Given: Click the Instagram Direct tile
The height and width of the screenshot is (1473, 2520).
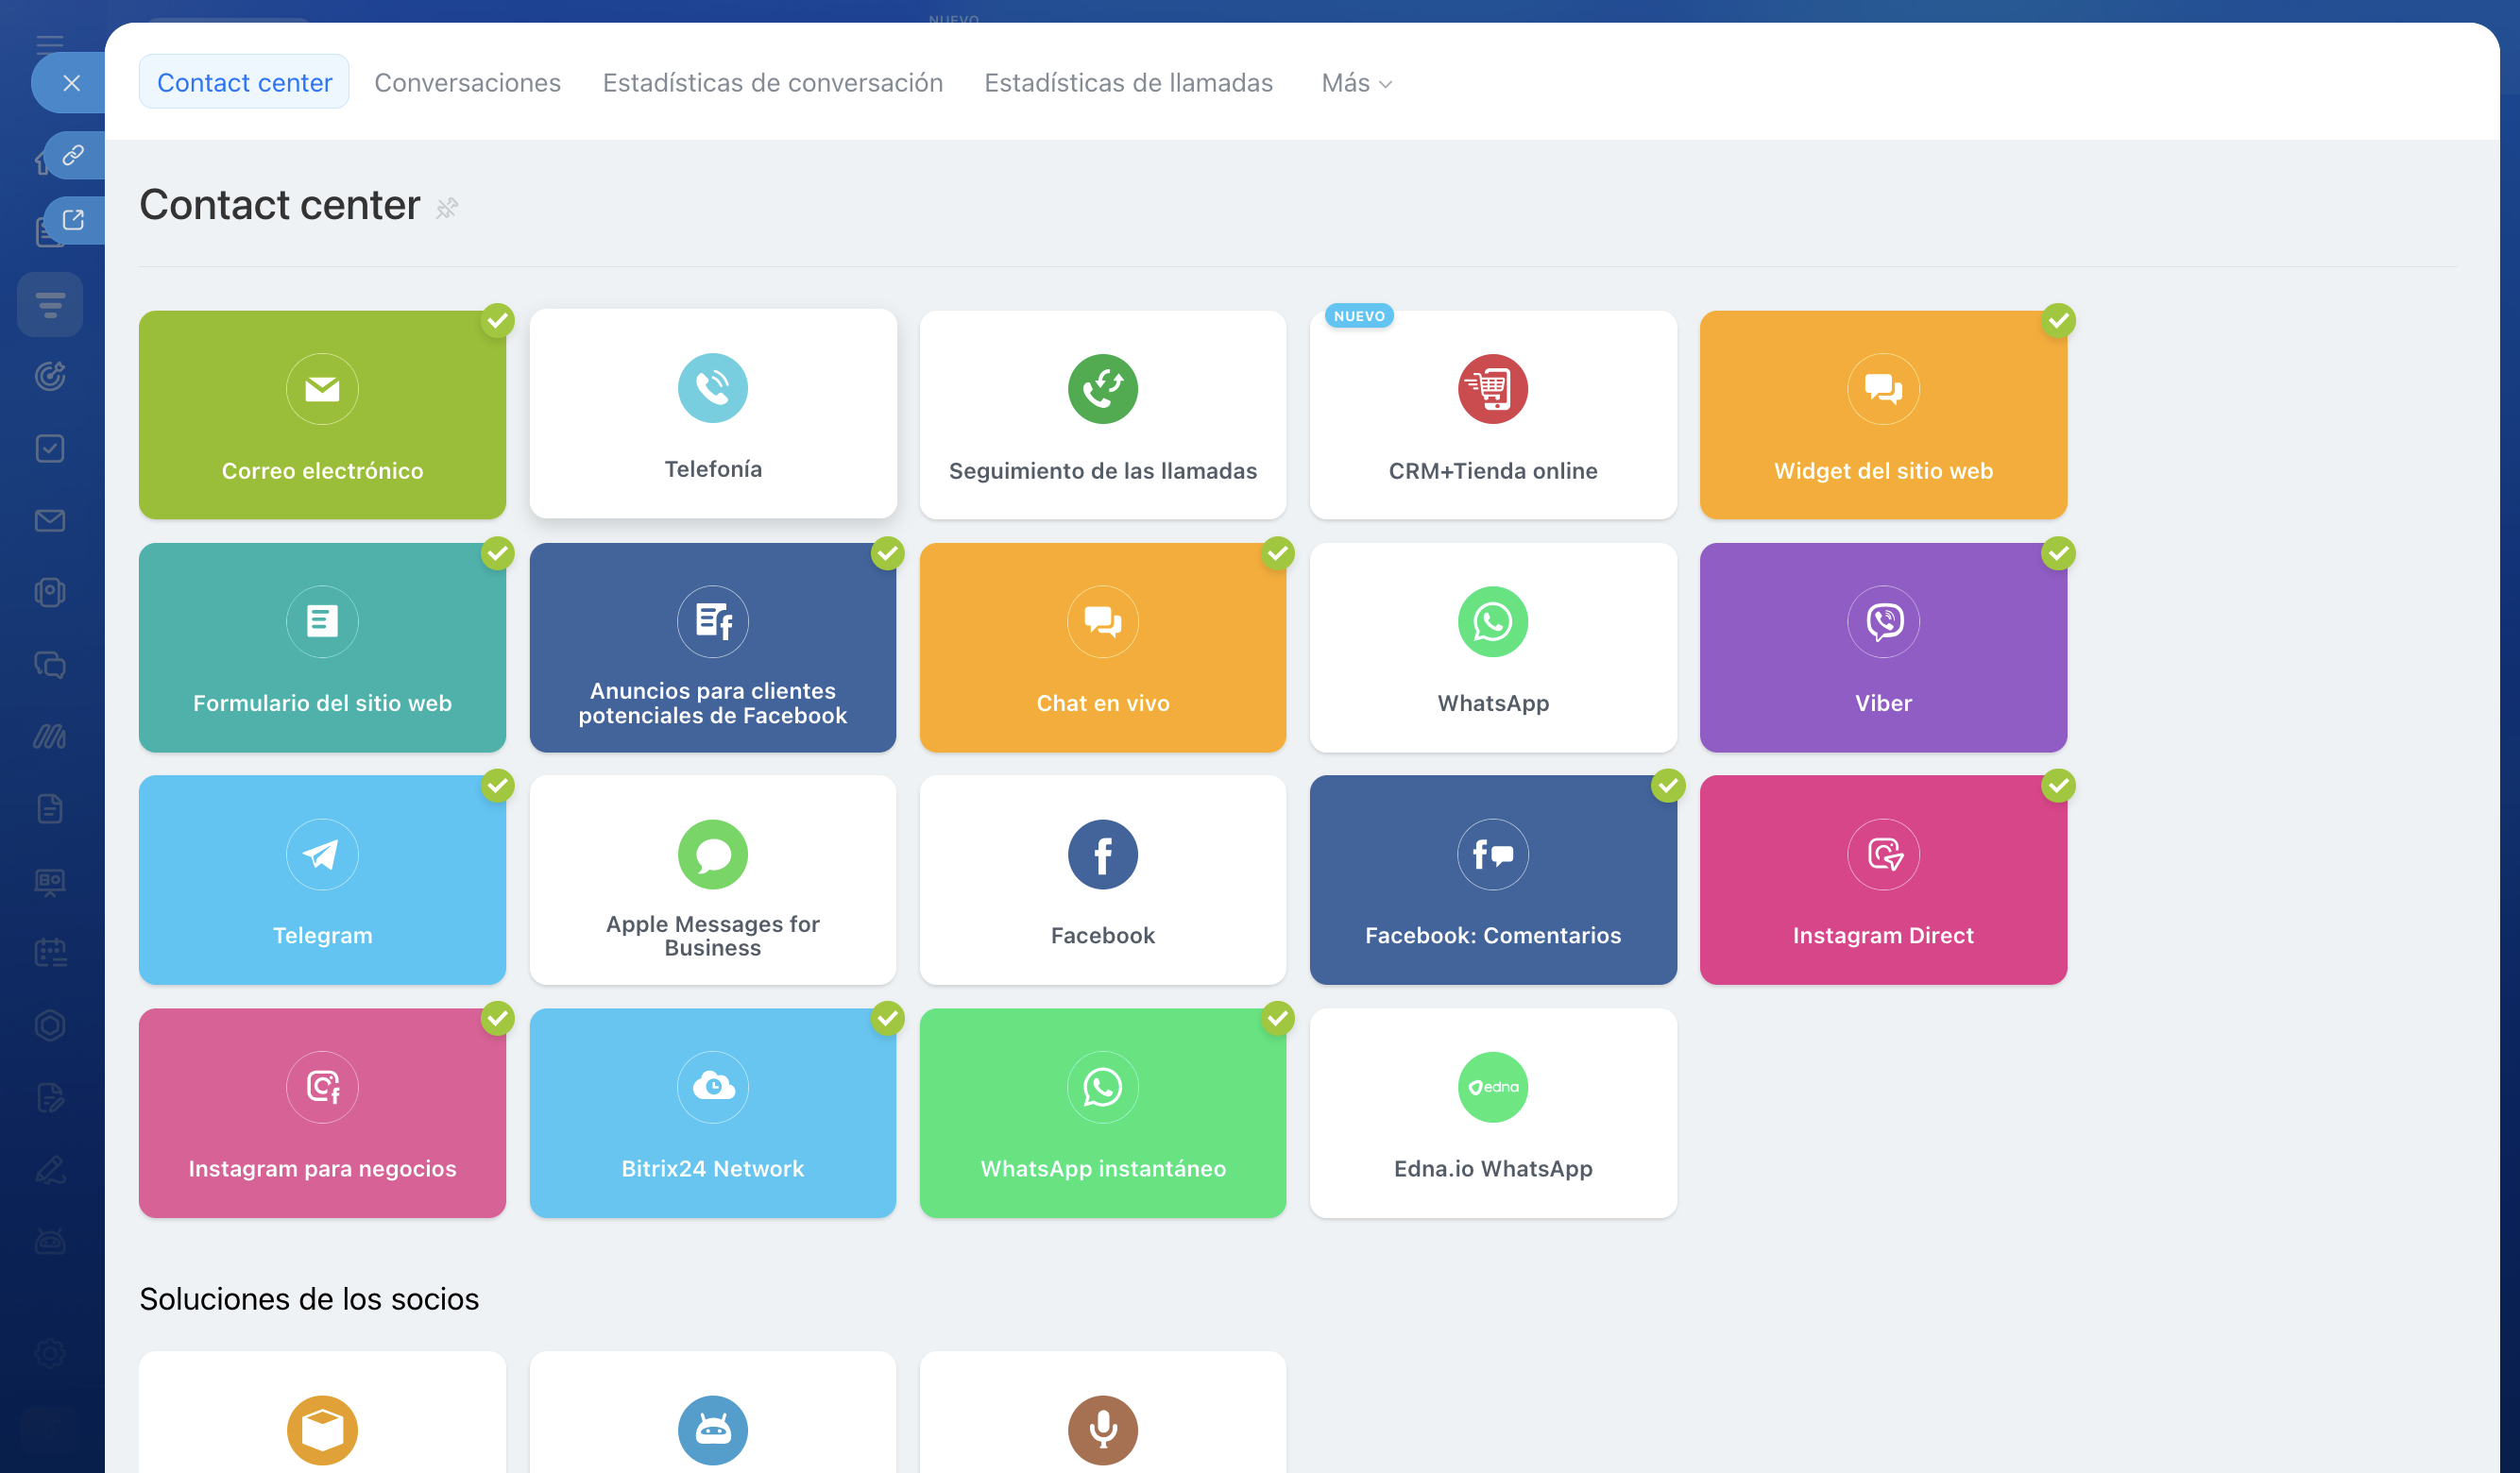Looking at the screenshot, I should point(1882,879).
